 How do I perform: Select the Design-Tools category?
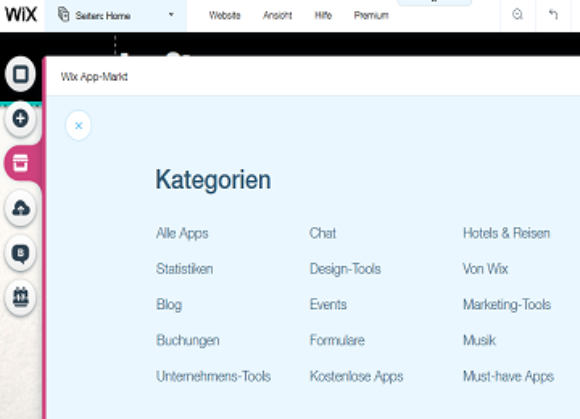pos(345,269)
